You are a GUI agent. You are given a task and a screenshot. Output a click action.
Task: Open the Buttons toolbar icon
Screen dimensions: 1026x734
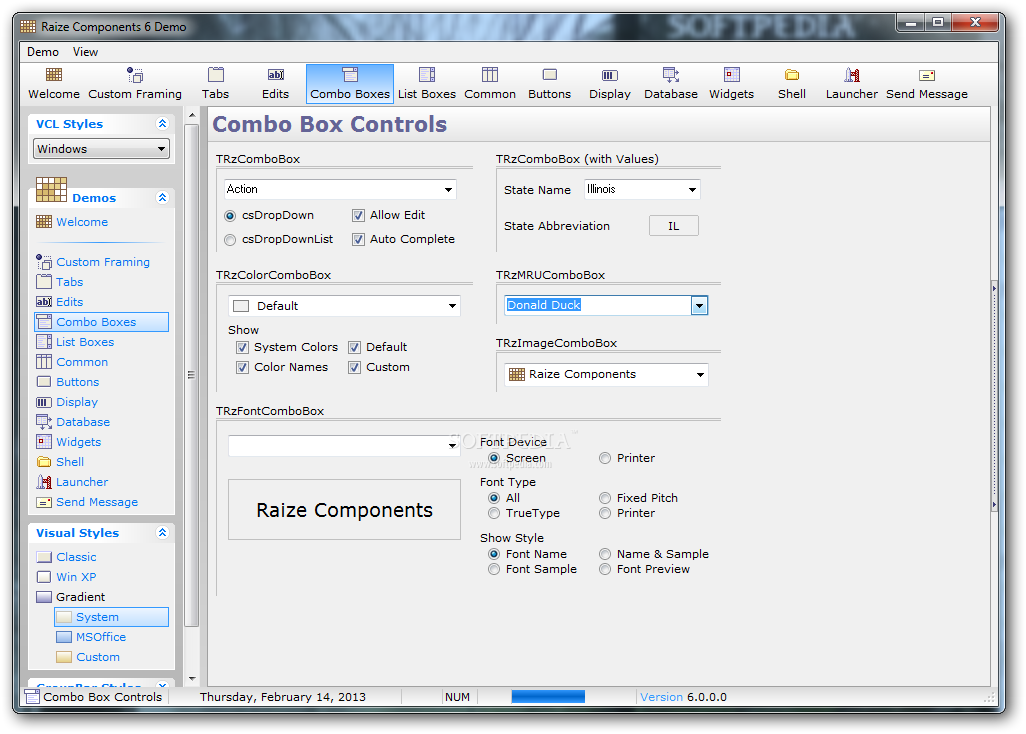click(x=550, y=75)
